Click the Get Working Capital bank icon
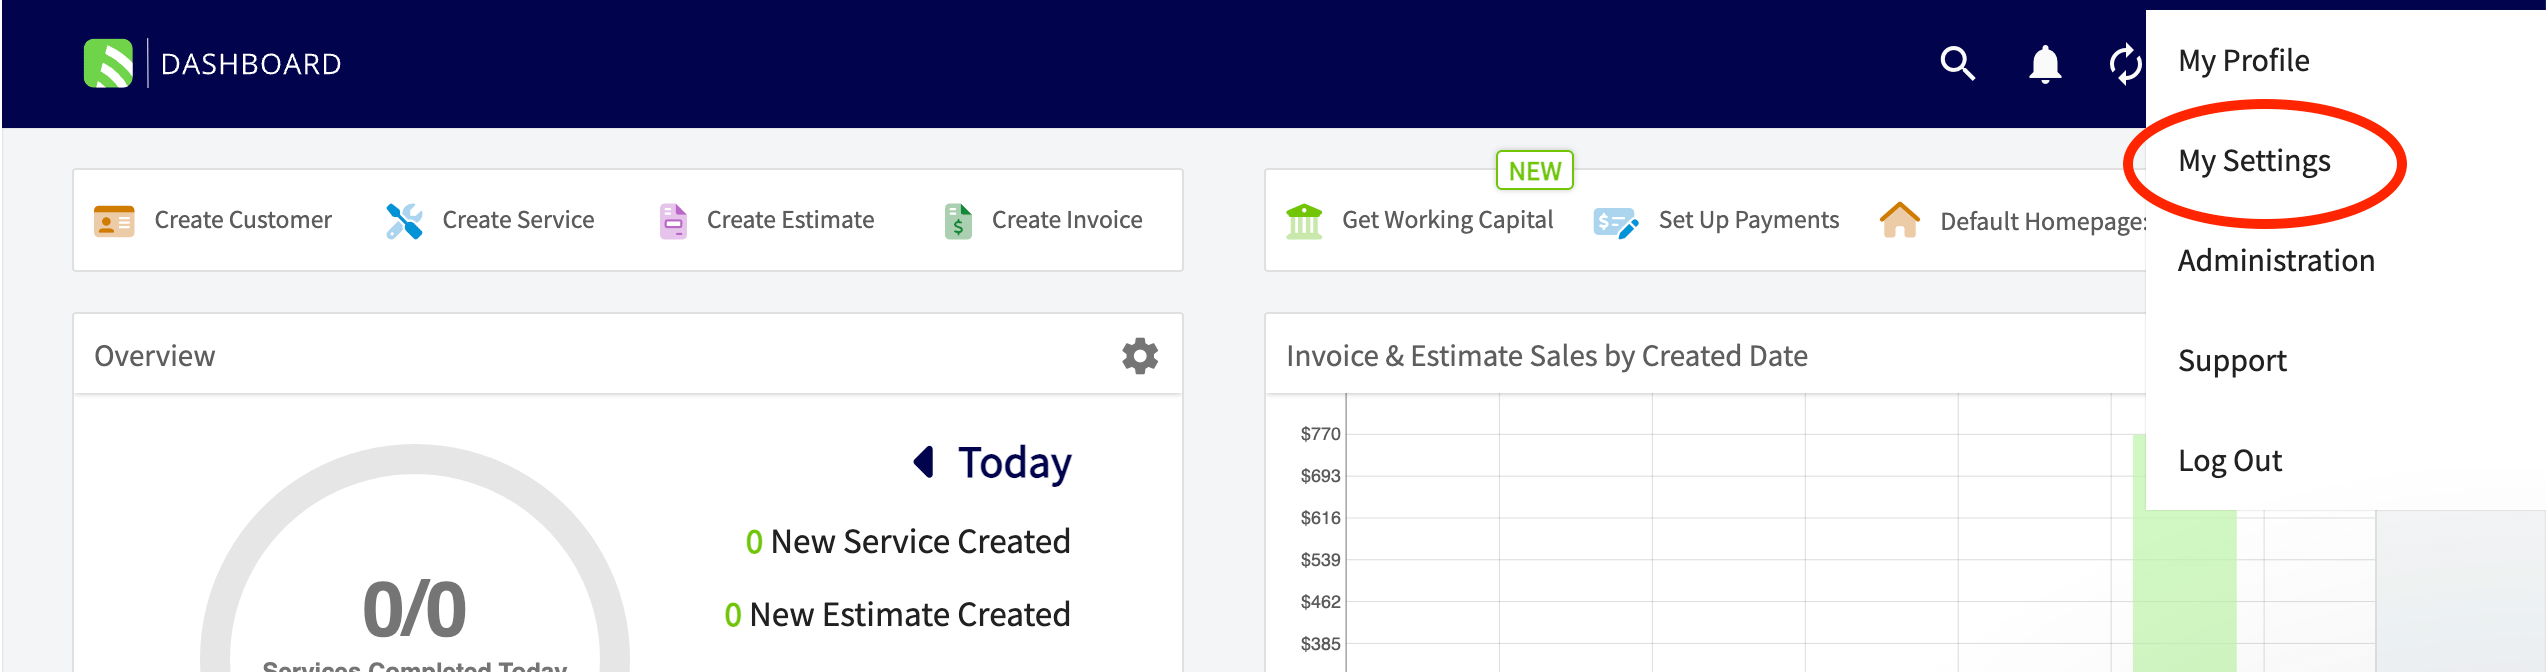2546x672 pixels. point(1304,221)
